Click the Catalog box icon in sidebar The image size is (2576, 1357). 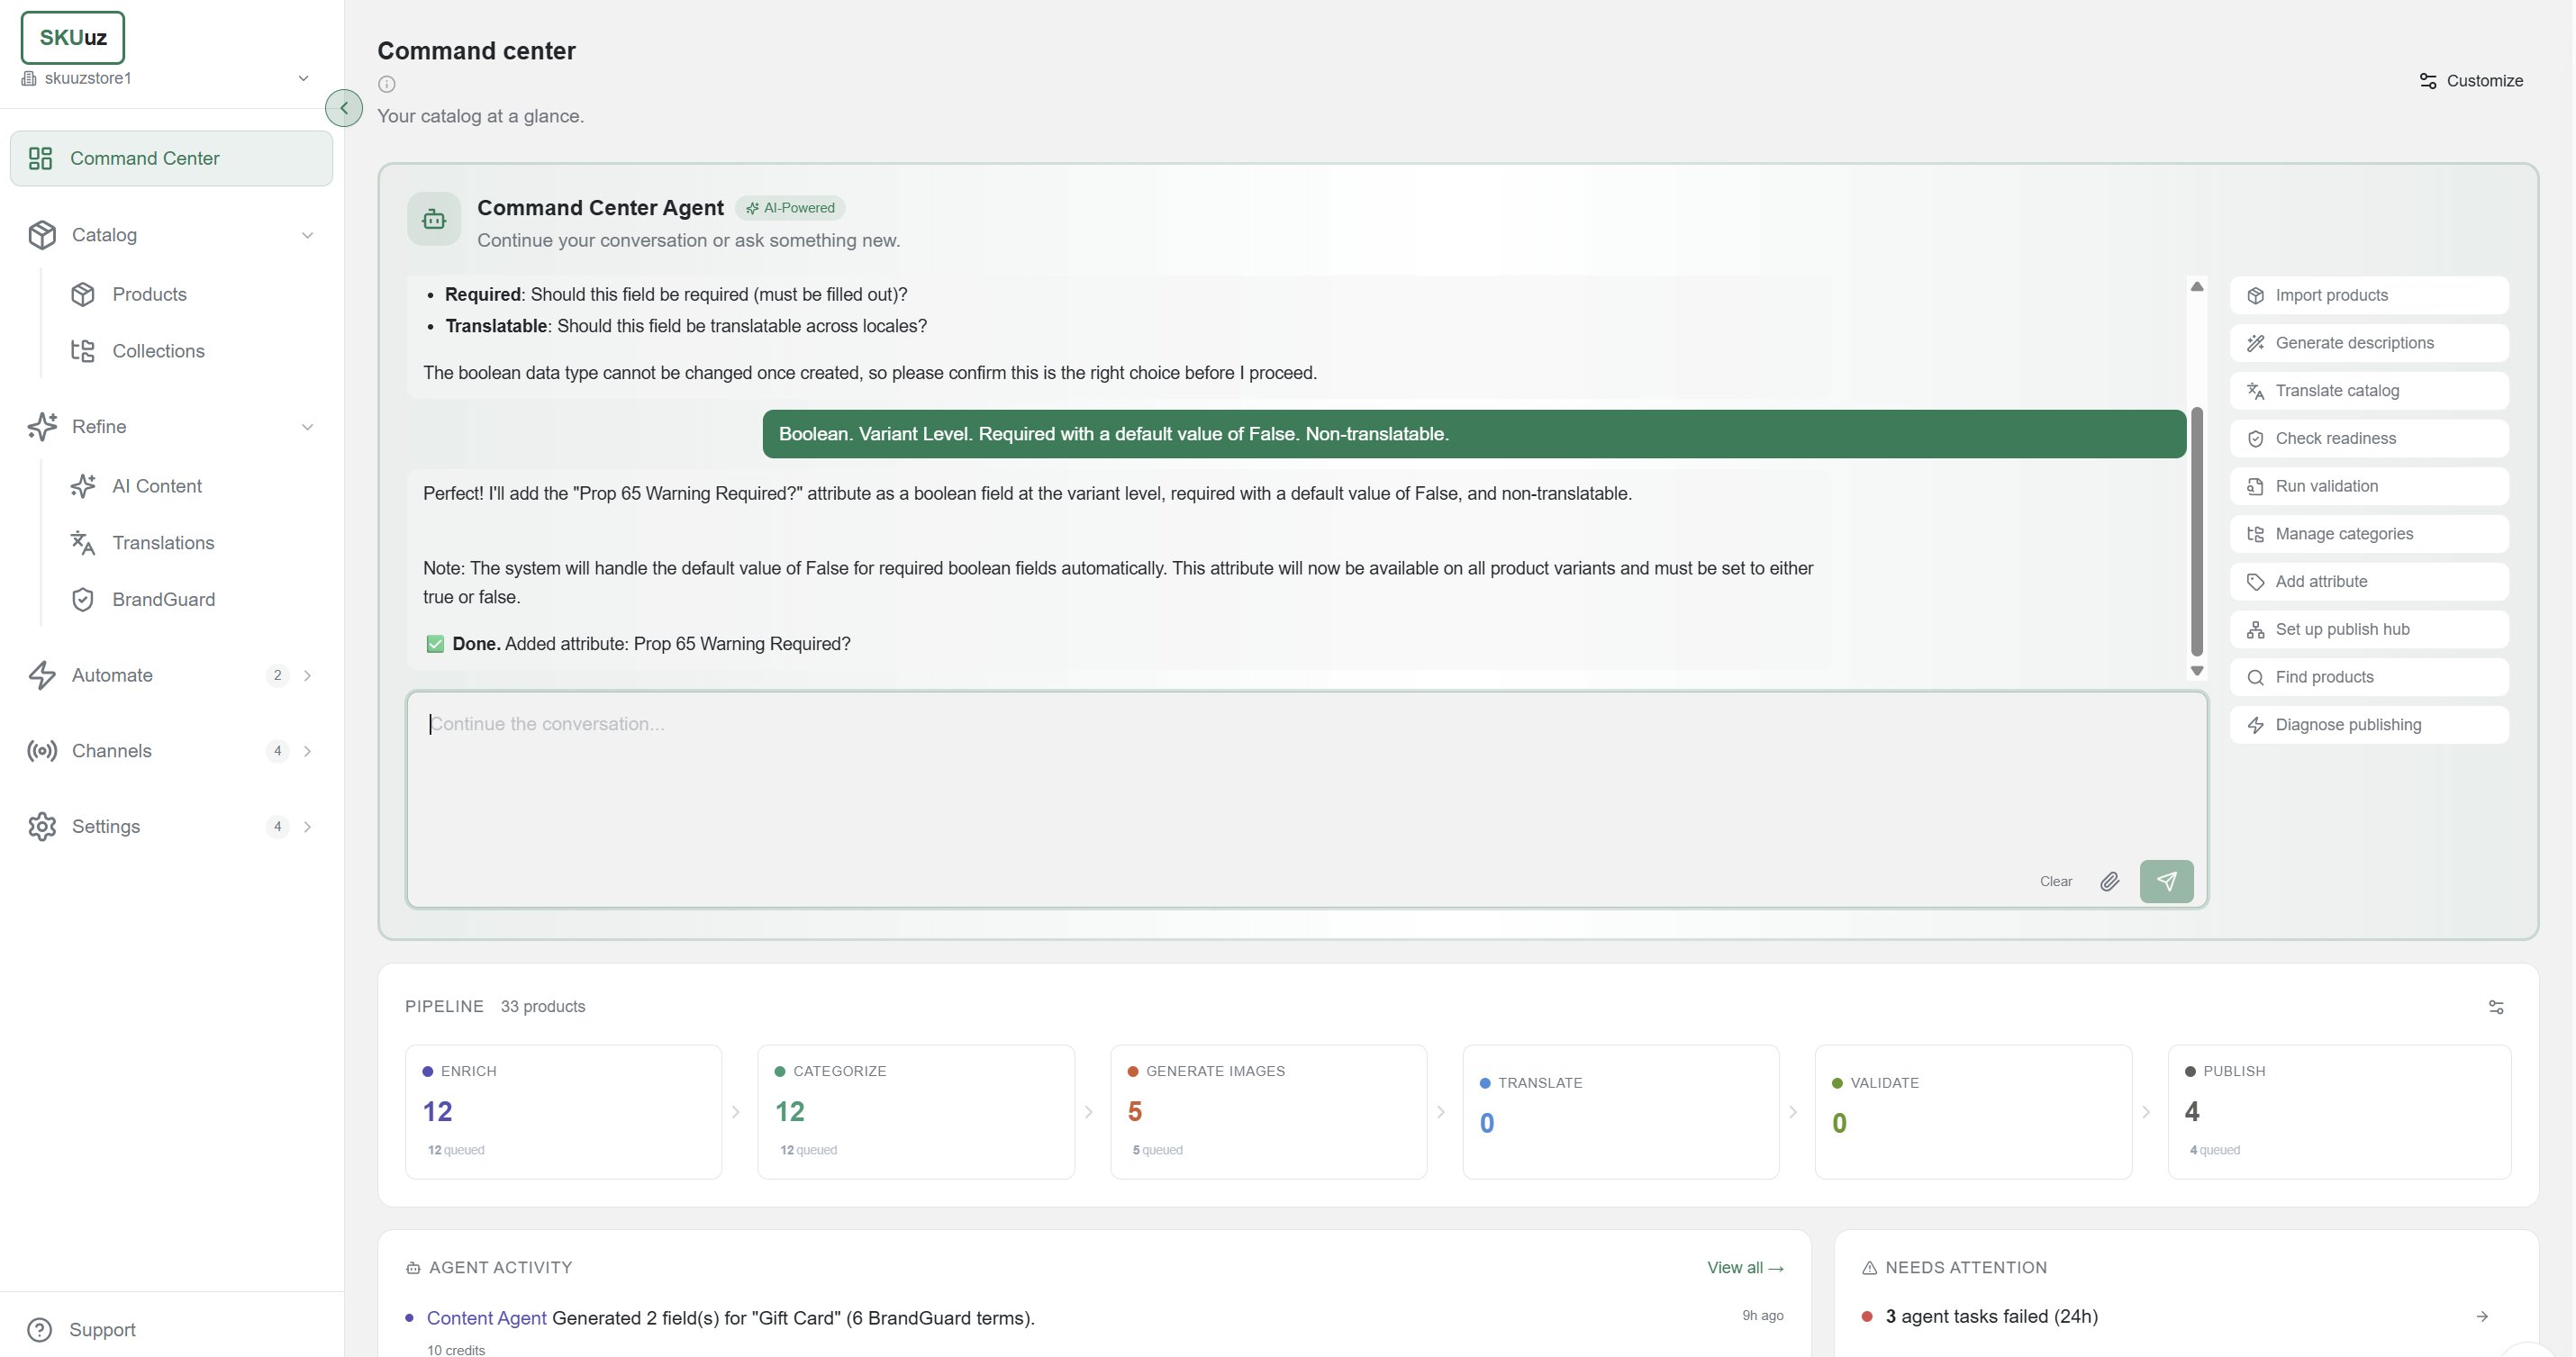pos(42,235)
